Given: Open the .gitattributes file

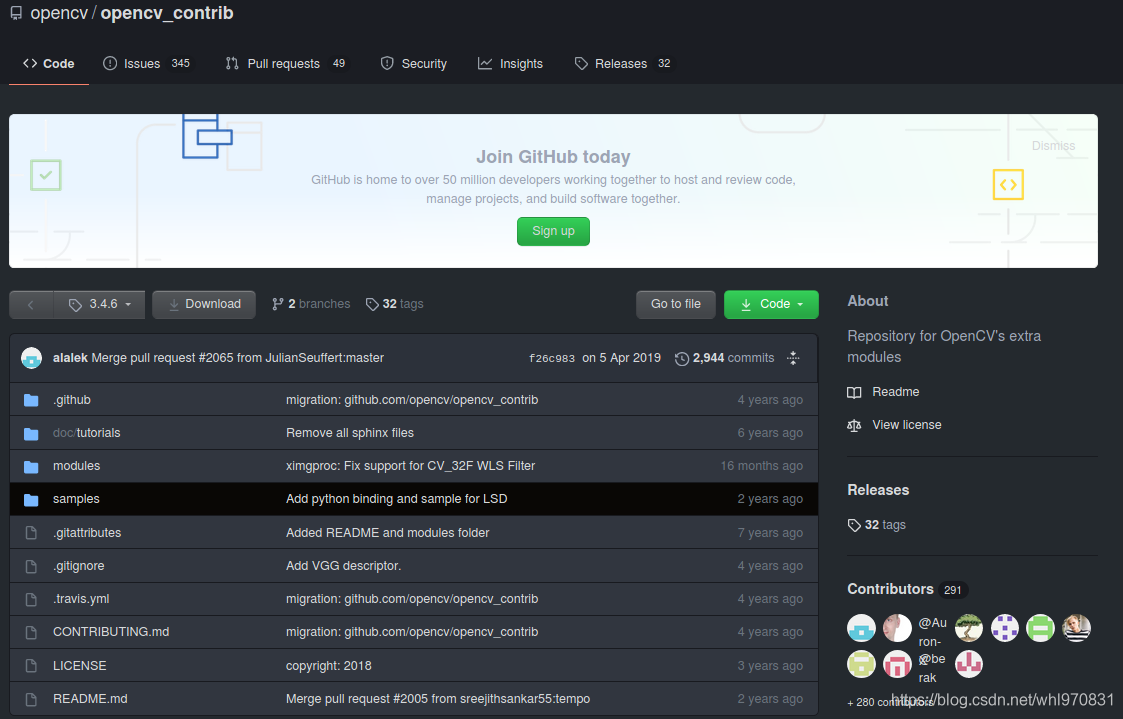Looking at the screenshot, I should [x=87, y=533].
